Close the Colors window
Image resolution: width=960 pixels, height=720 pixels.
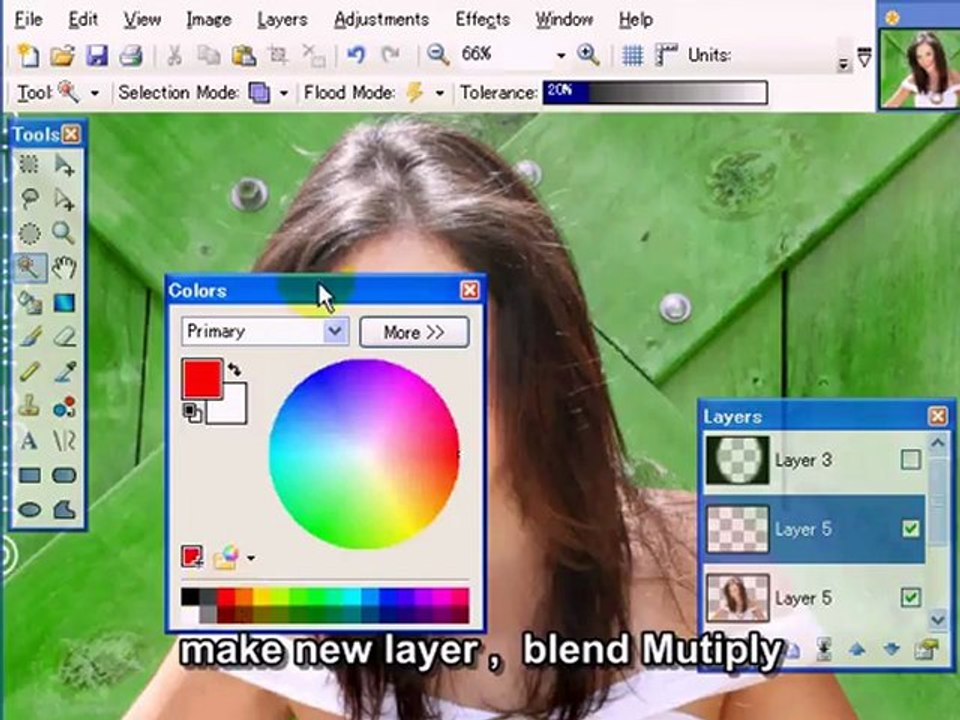(470, 290)
